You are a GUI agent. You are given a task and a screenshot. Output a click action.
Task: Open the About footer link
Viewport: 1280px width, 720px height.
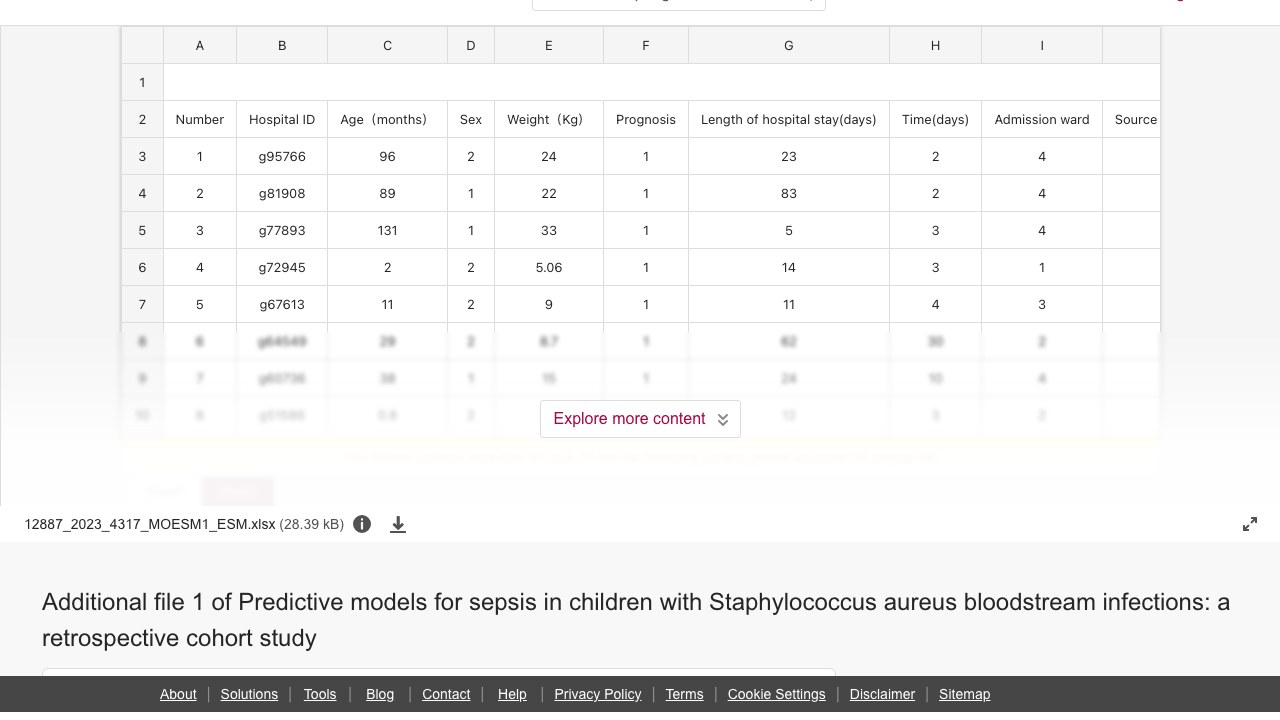(178, 694)
